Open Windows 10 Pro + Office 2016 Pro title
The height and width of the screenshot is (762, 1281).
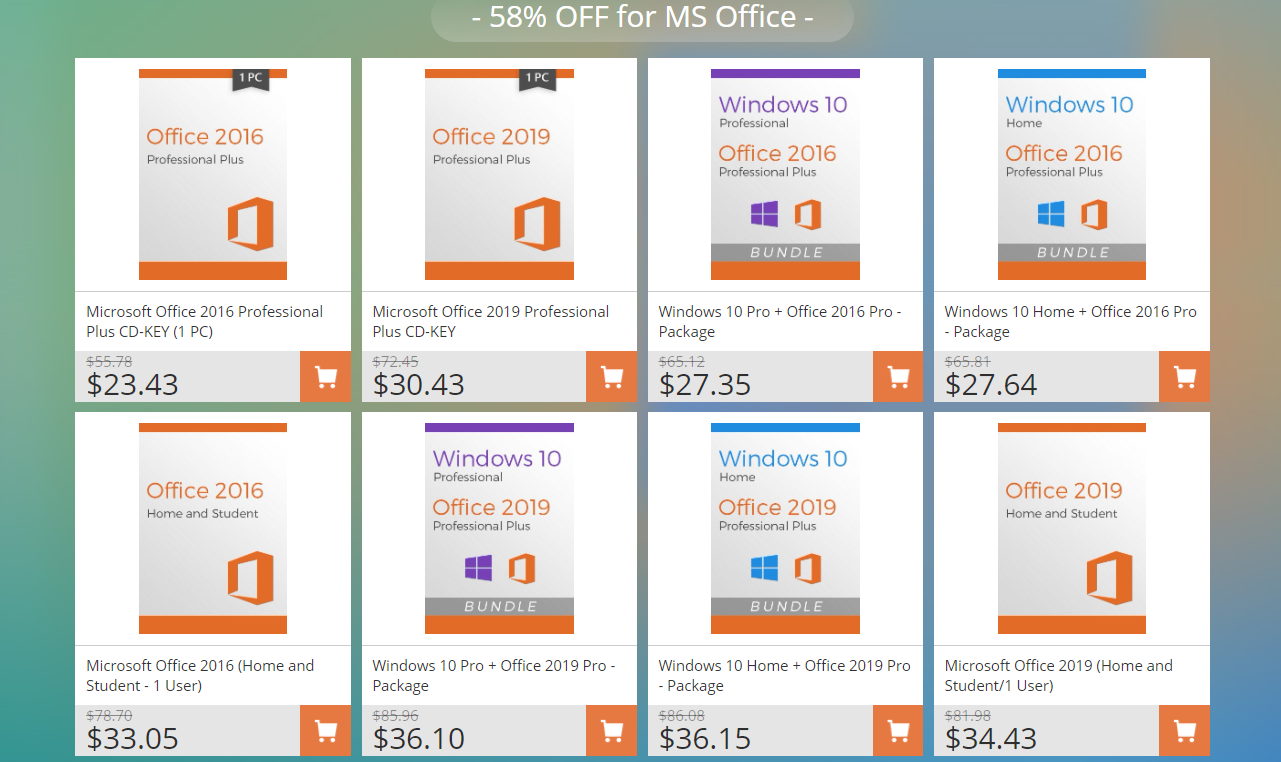(779, 321)
